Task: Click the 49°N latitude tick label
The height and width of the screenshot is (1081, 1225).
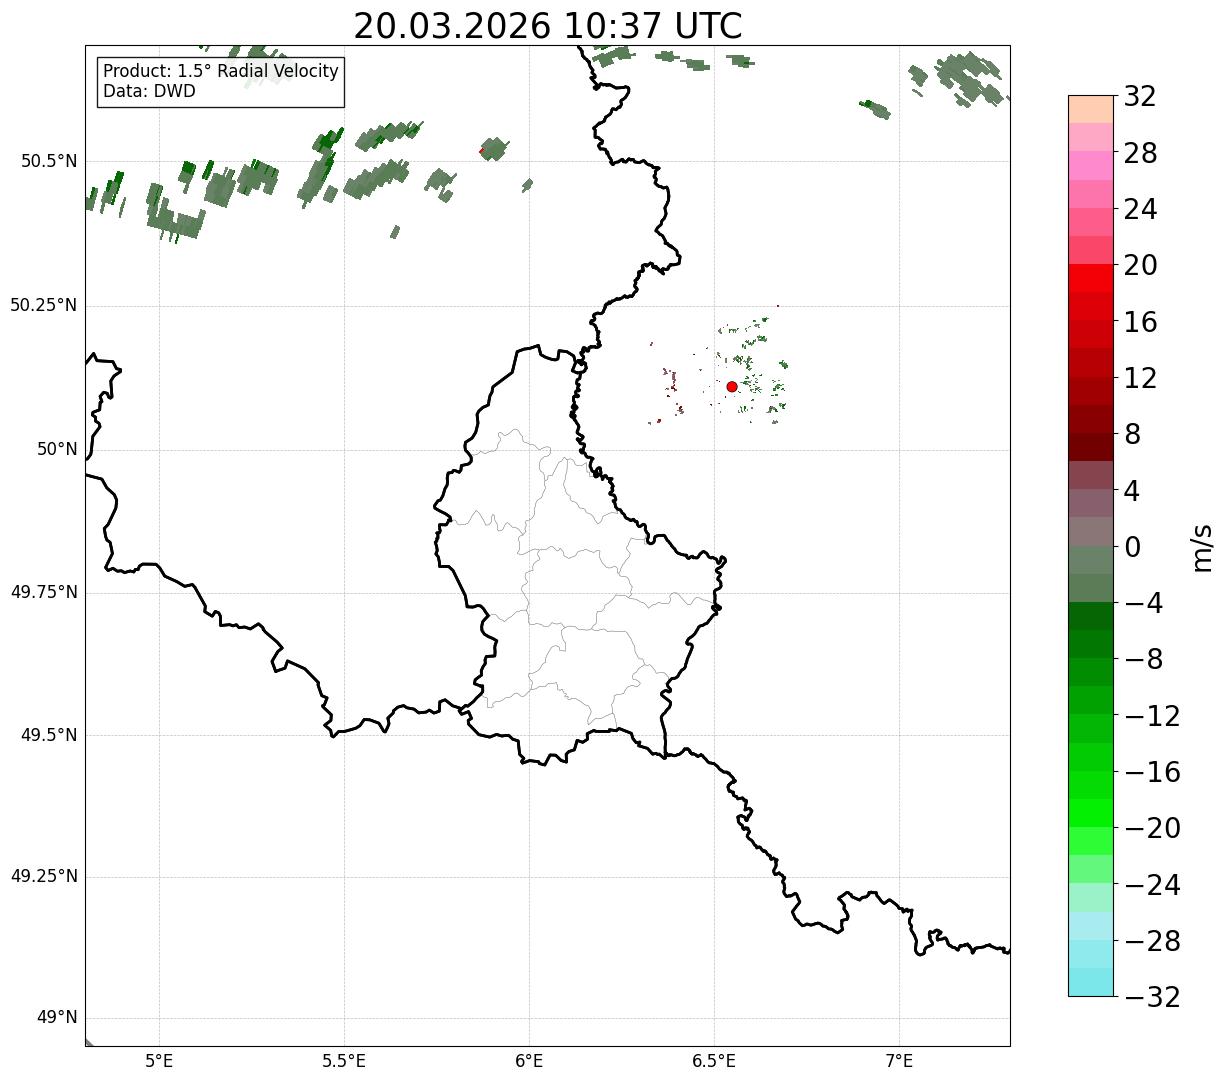Action: (x=57, y=1018)
